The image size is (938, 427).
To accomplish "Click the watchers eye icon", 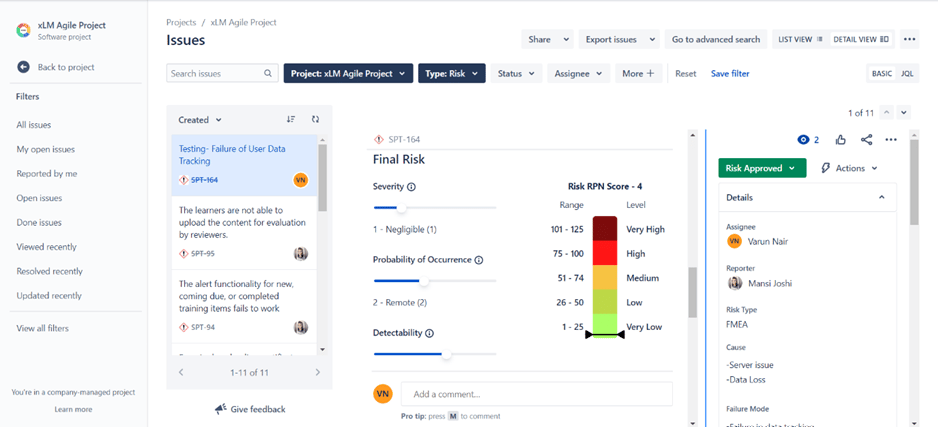I will point(803,139).
